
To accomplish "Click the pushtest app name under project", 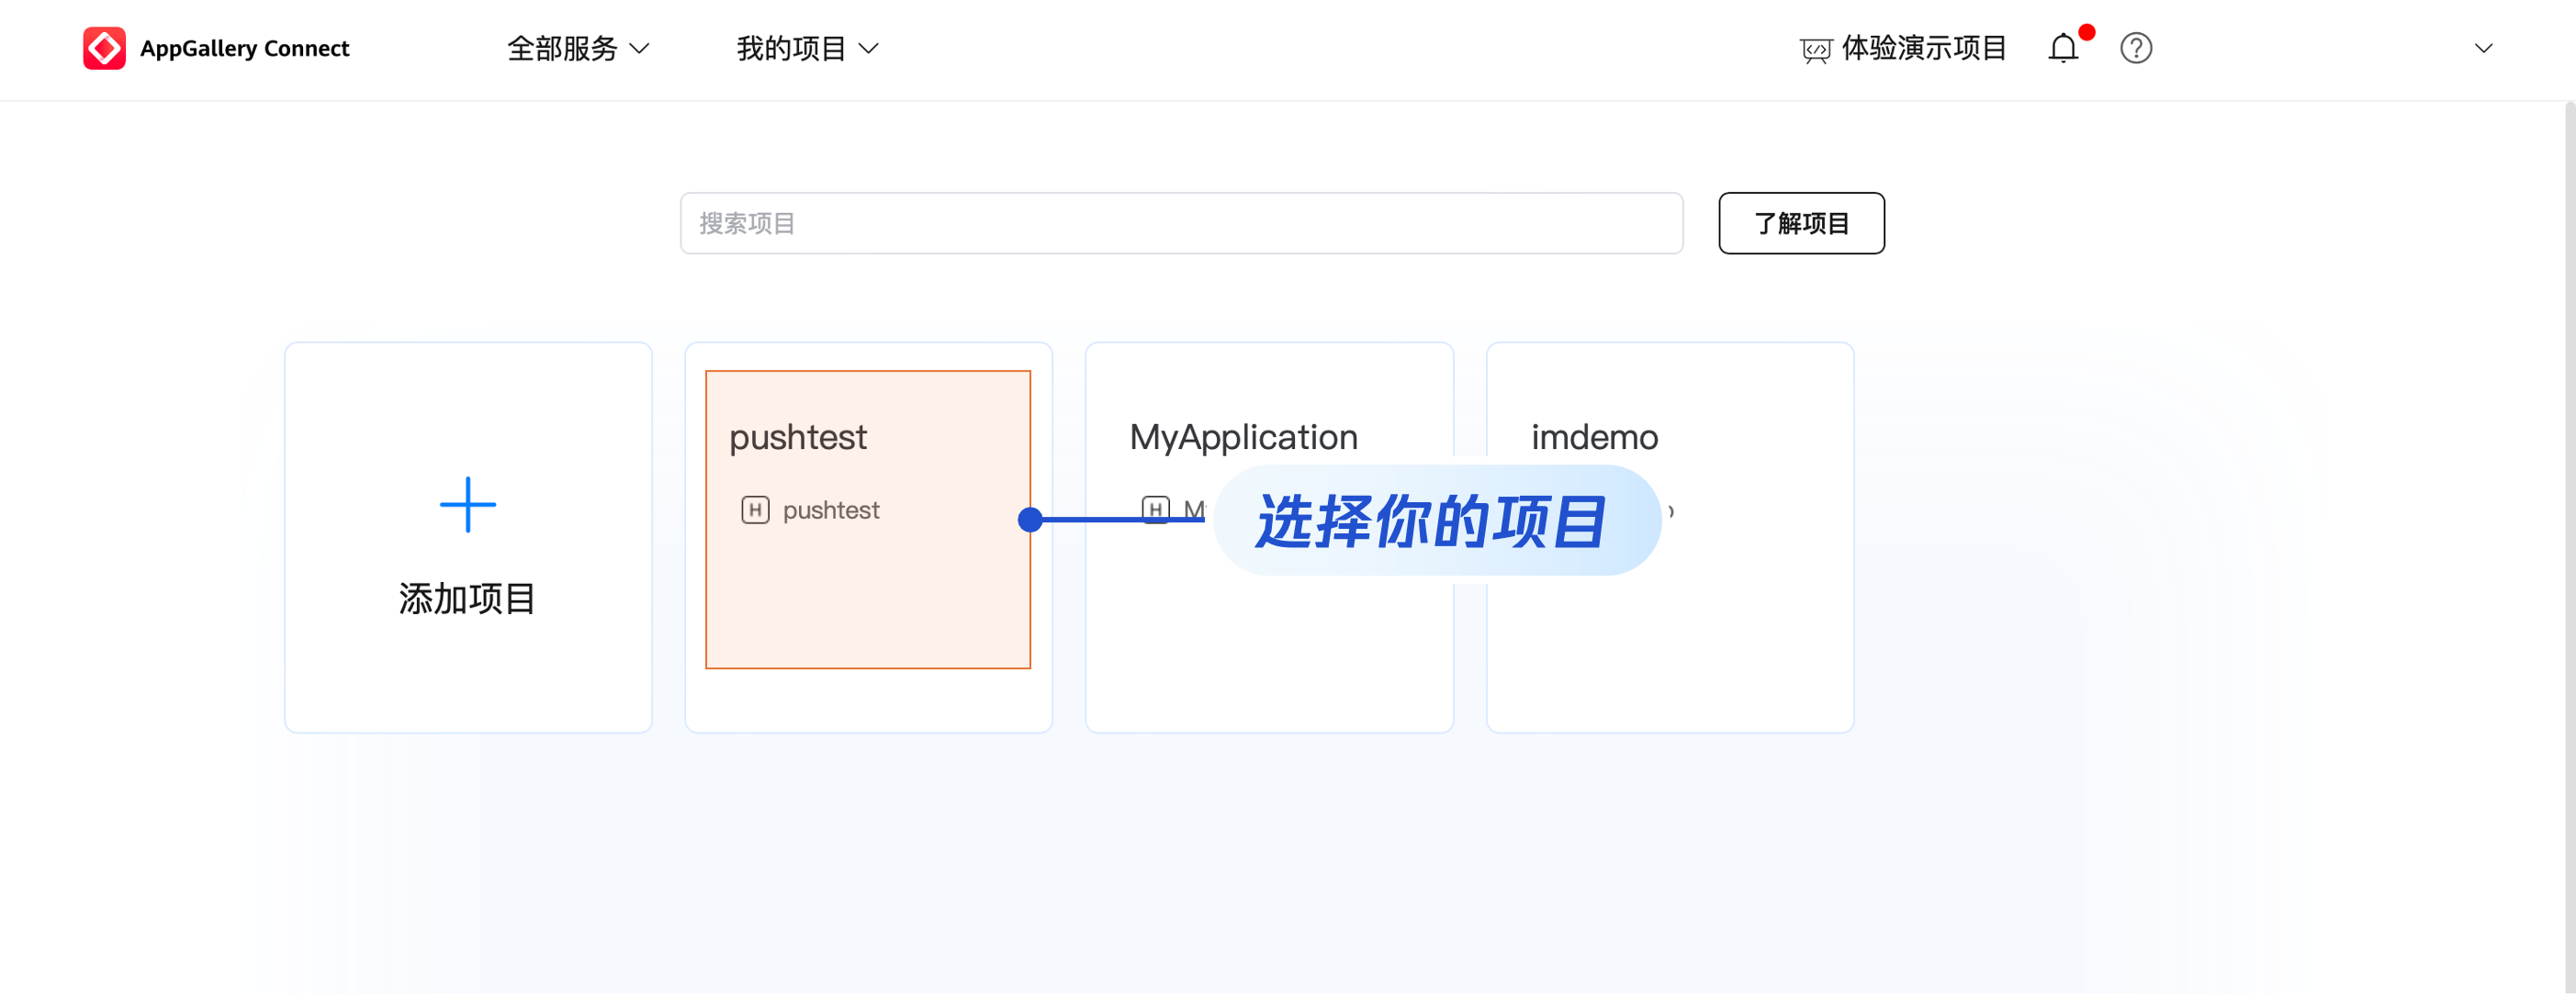I will pyautogui.click(x=831, y=510).
